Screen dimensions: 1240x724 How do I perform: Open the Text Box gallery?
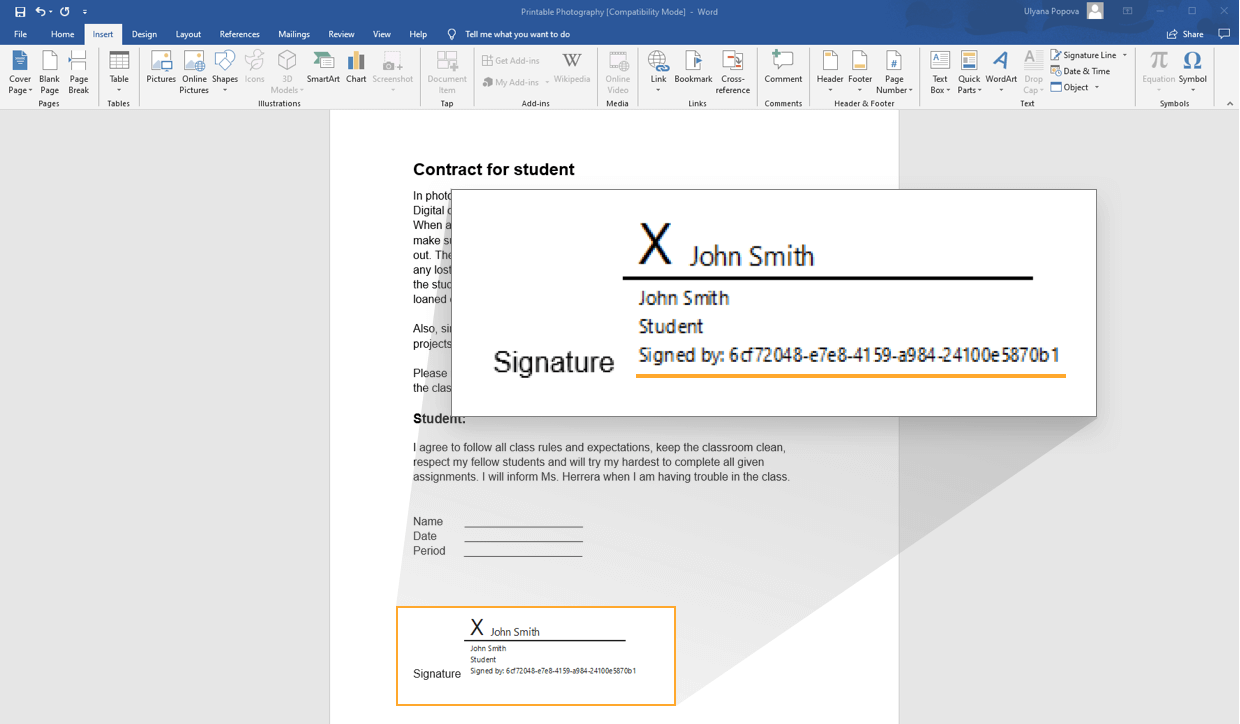point(940,72)
